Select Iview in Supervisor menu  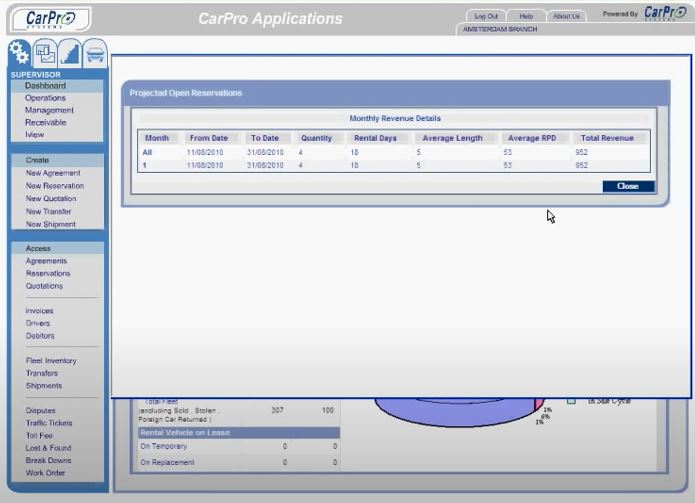(35, 135)
